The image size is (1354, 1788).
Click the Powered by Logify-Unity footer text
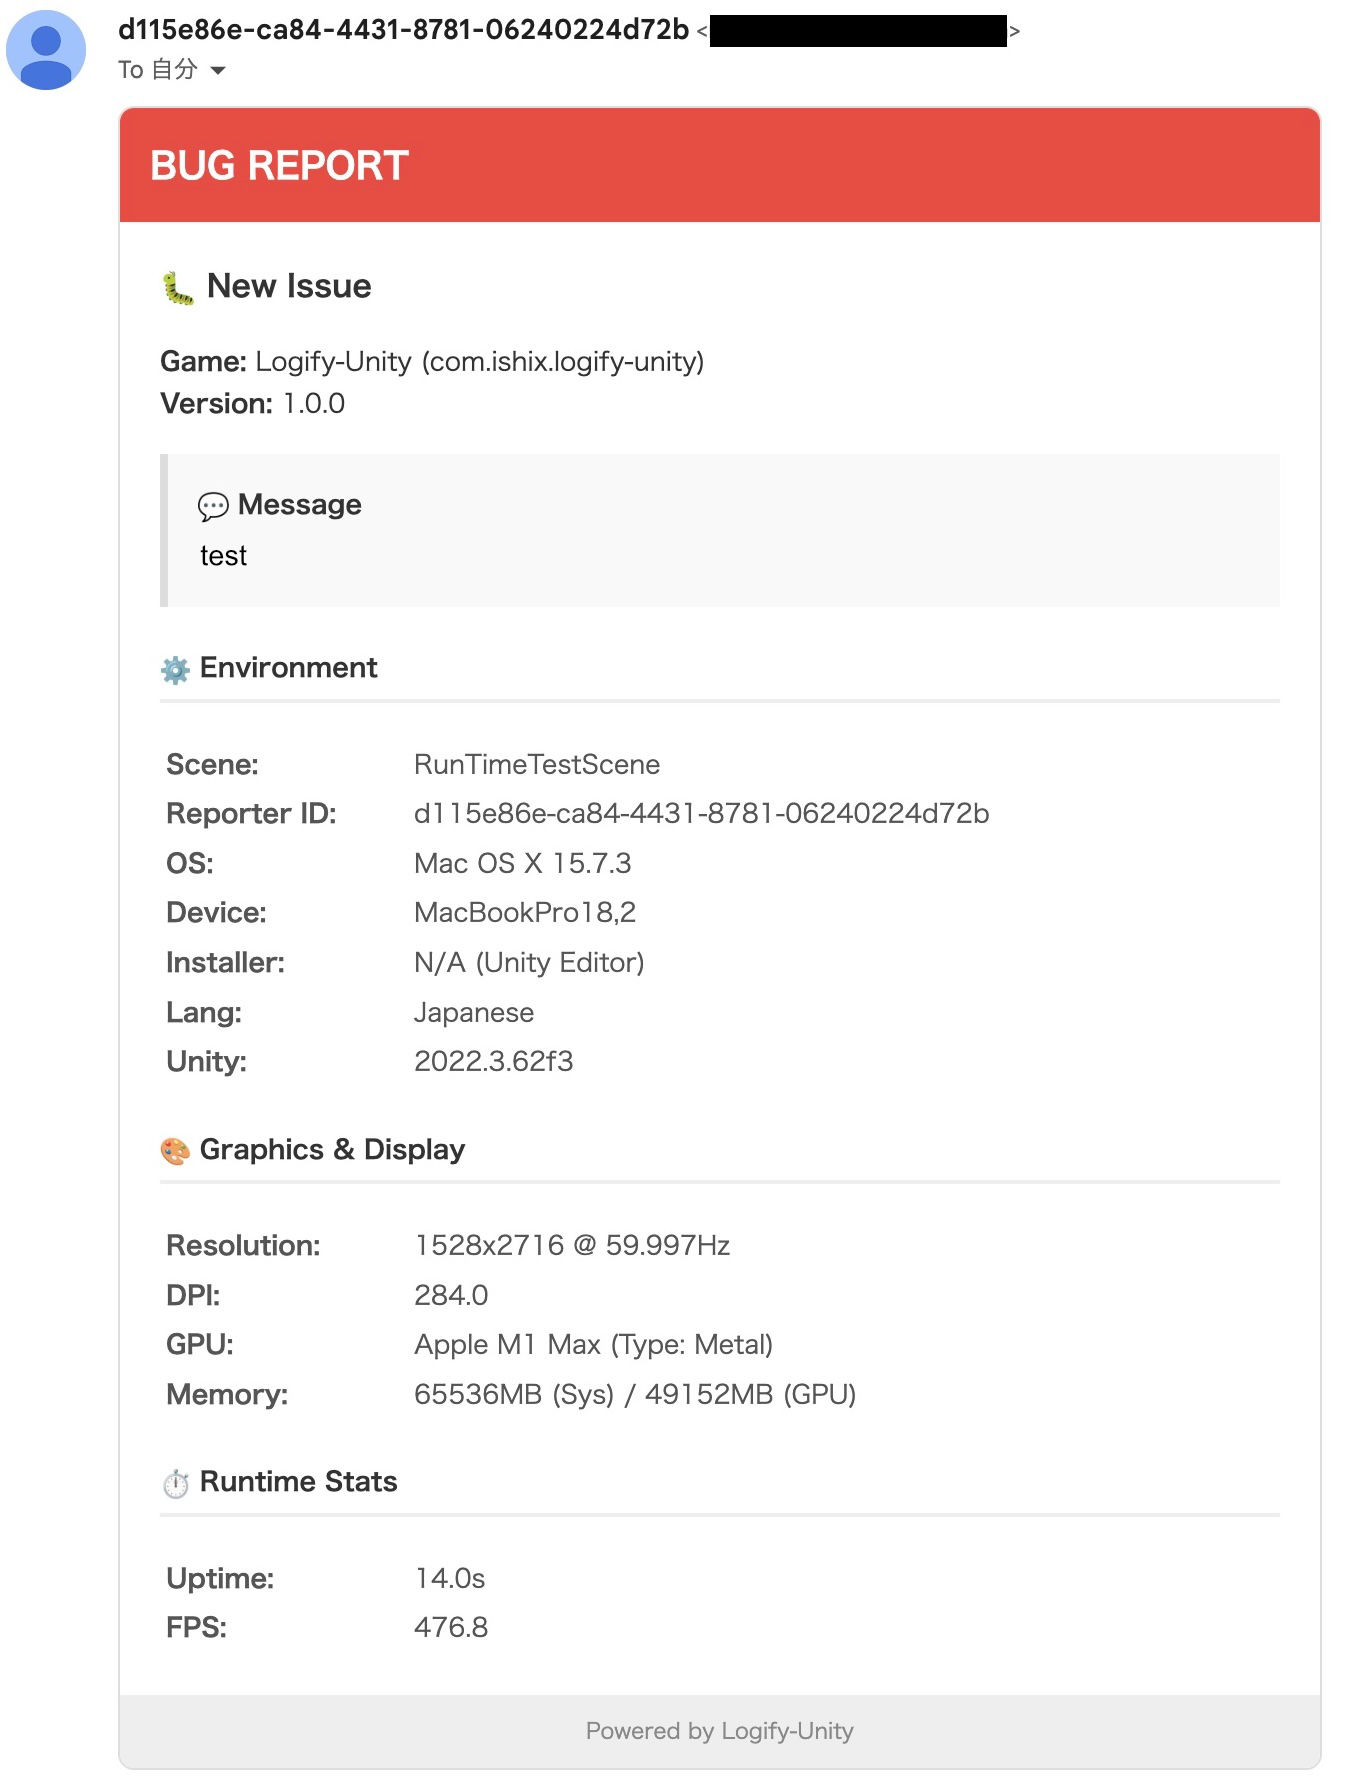tap(719, 1731)
